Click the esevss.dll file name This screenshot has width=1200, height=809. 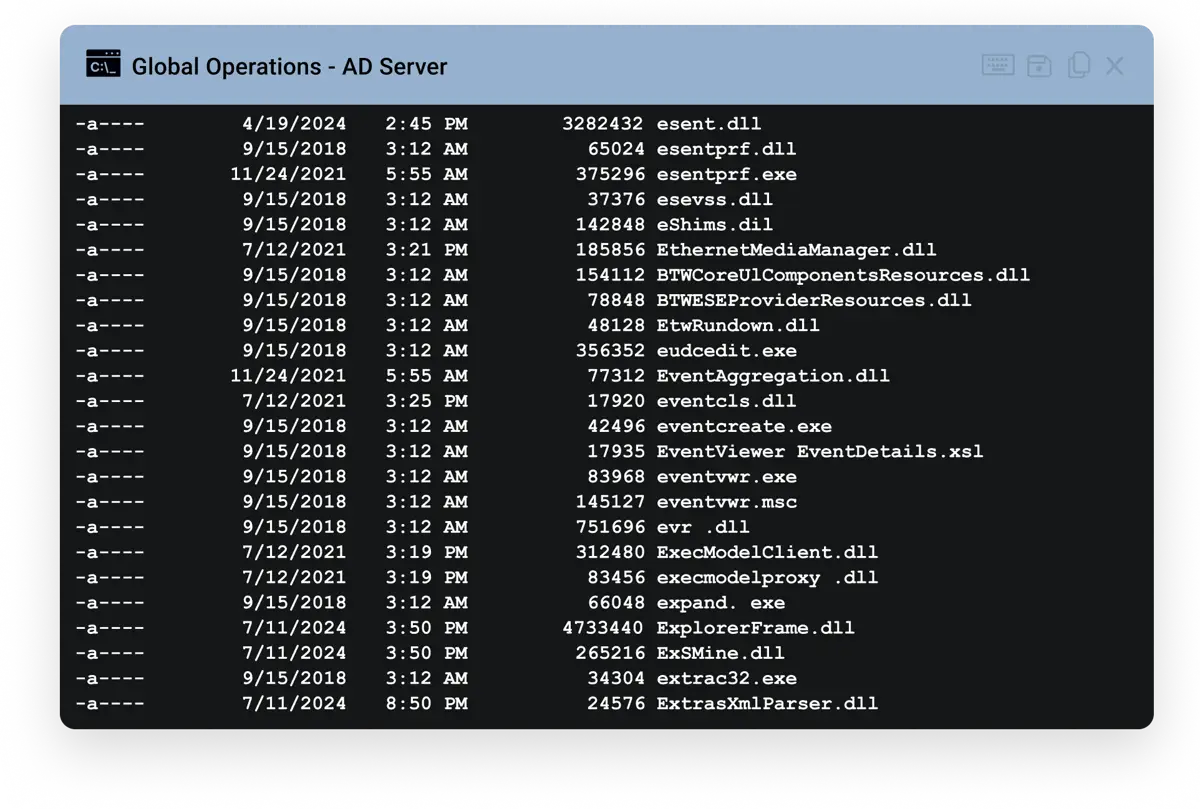click(715, 199)
